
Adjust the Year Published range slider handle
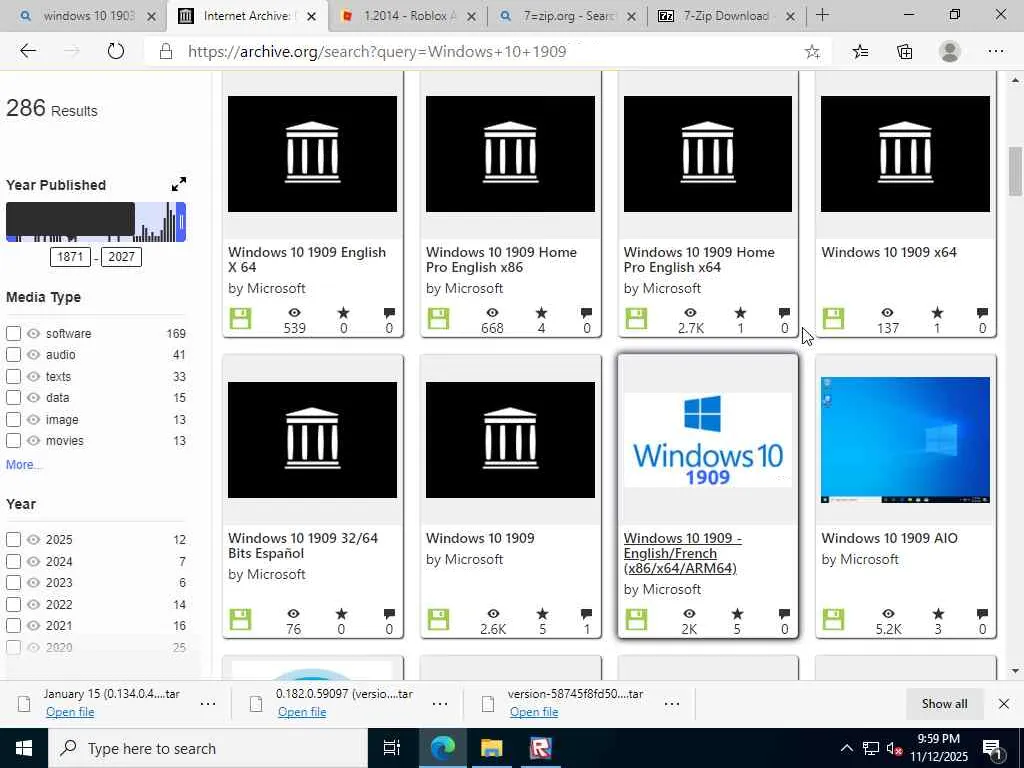pos(182,222)
